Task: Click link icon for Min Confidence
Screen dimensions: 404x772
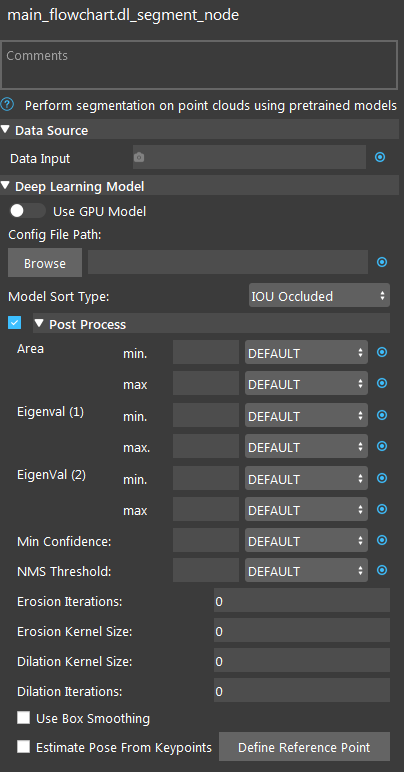Action: coord(382,540)
